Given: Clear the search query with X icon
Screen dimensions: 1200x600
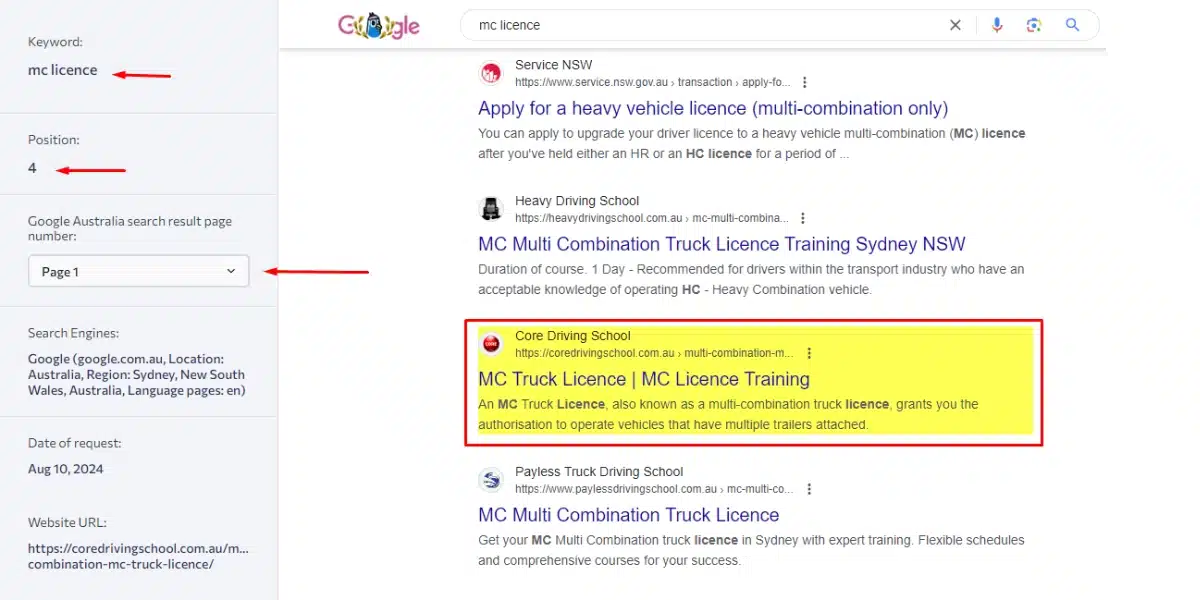Looking at the screenshot, I should pos(955,25).
